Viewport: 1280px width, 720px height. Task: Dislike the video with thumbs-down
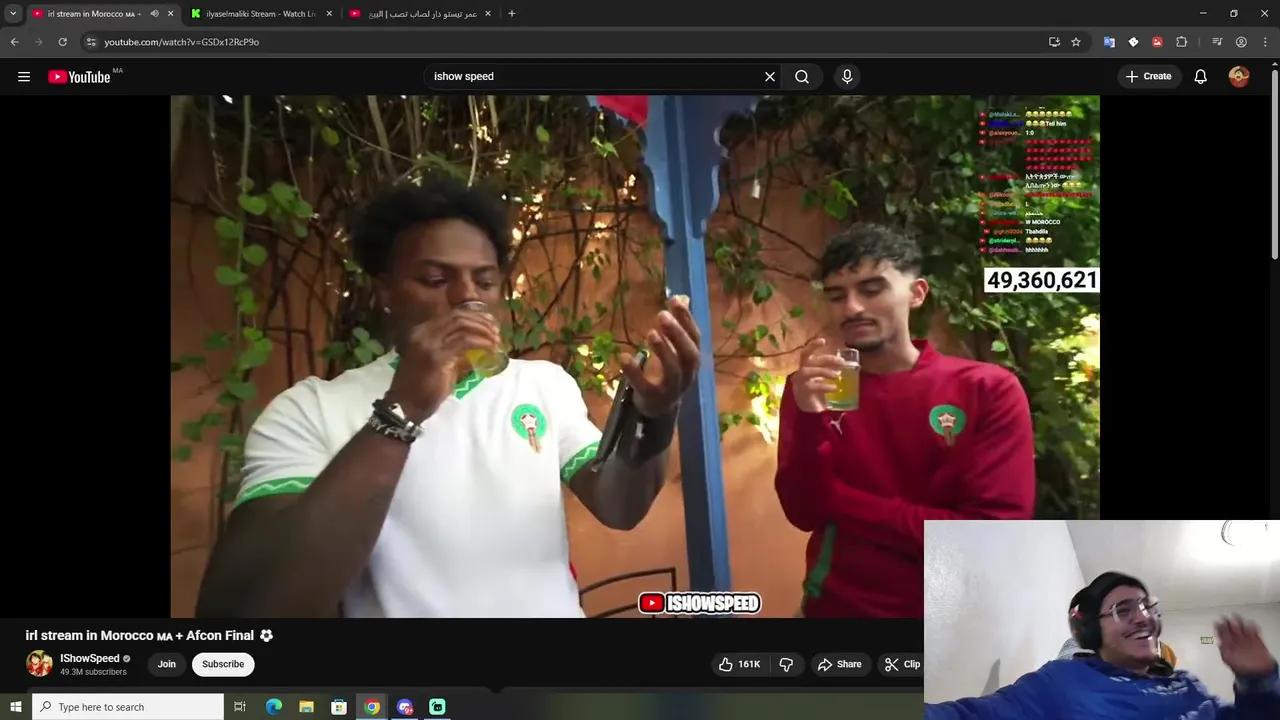(786, 664)
